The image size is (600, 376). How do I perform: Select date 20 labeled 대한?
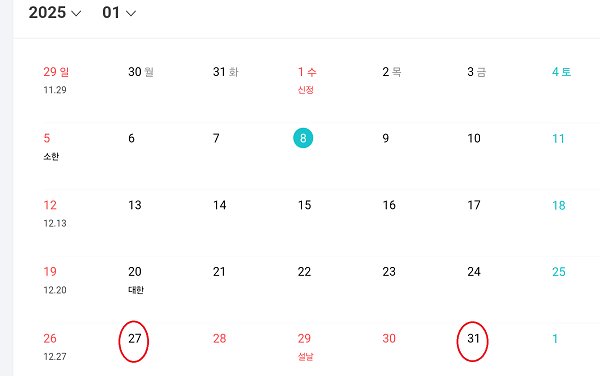pos(135,280)
